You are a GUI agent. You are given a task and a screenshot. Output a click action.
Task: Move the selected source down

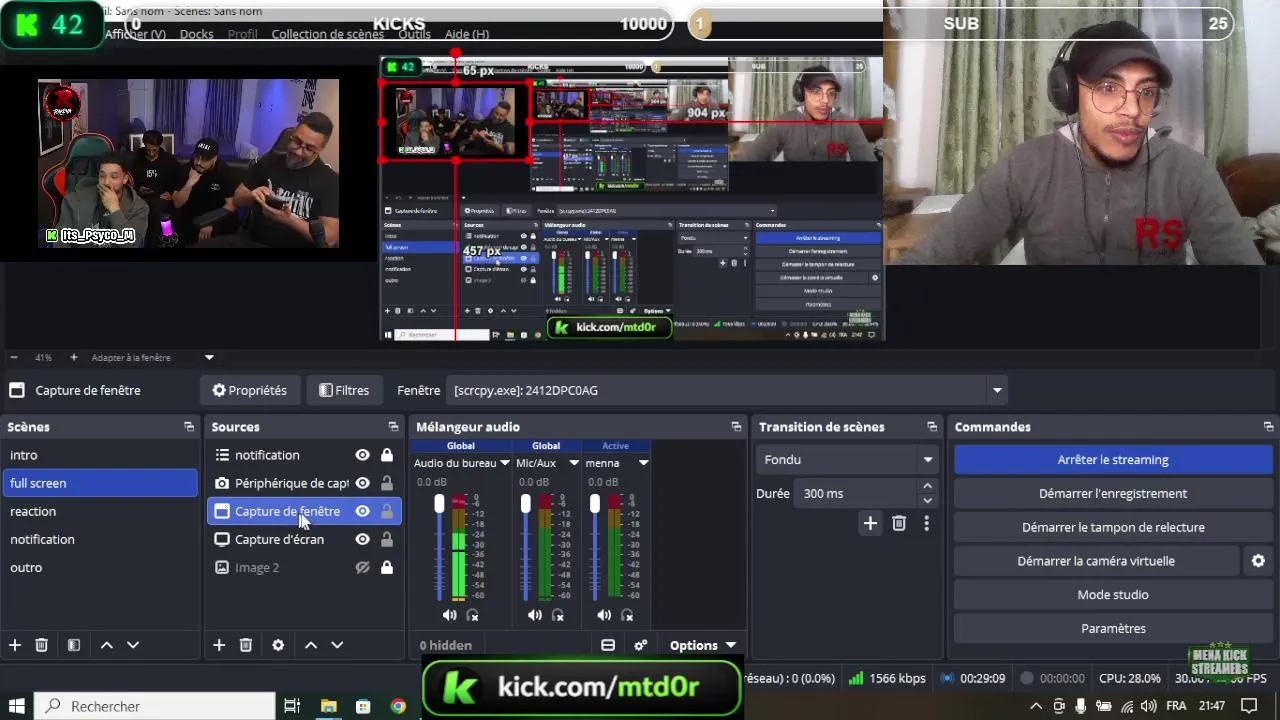pos(337,645)
